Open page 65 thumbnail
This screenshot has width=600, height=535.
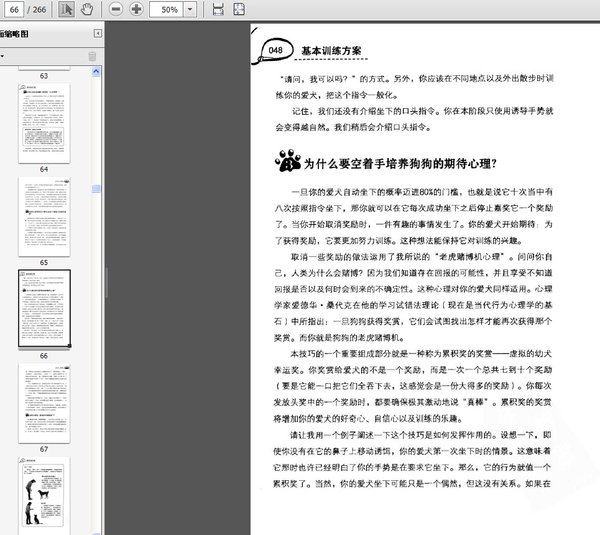click(x=44, y=217)
